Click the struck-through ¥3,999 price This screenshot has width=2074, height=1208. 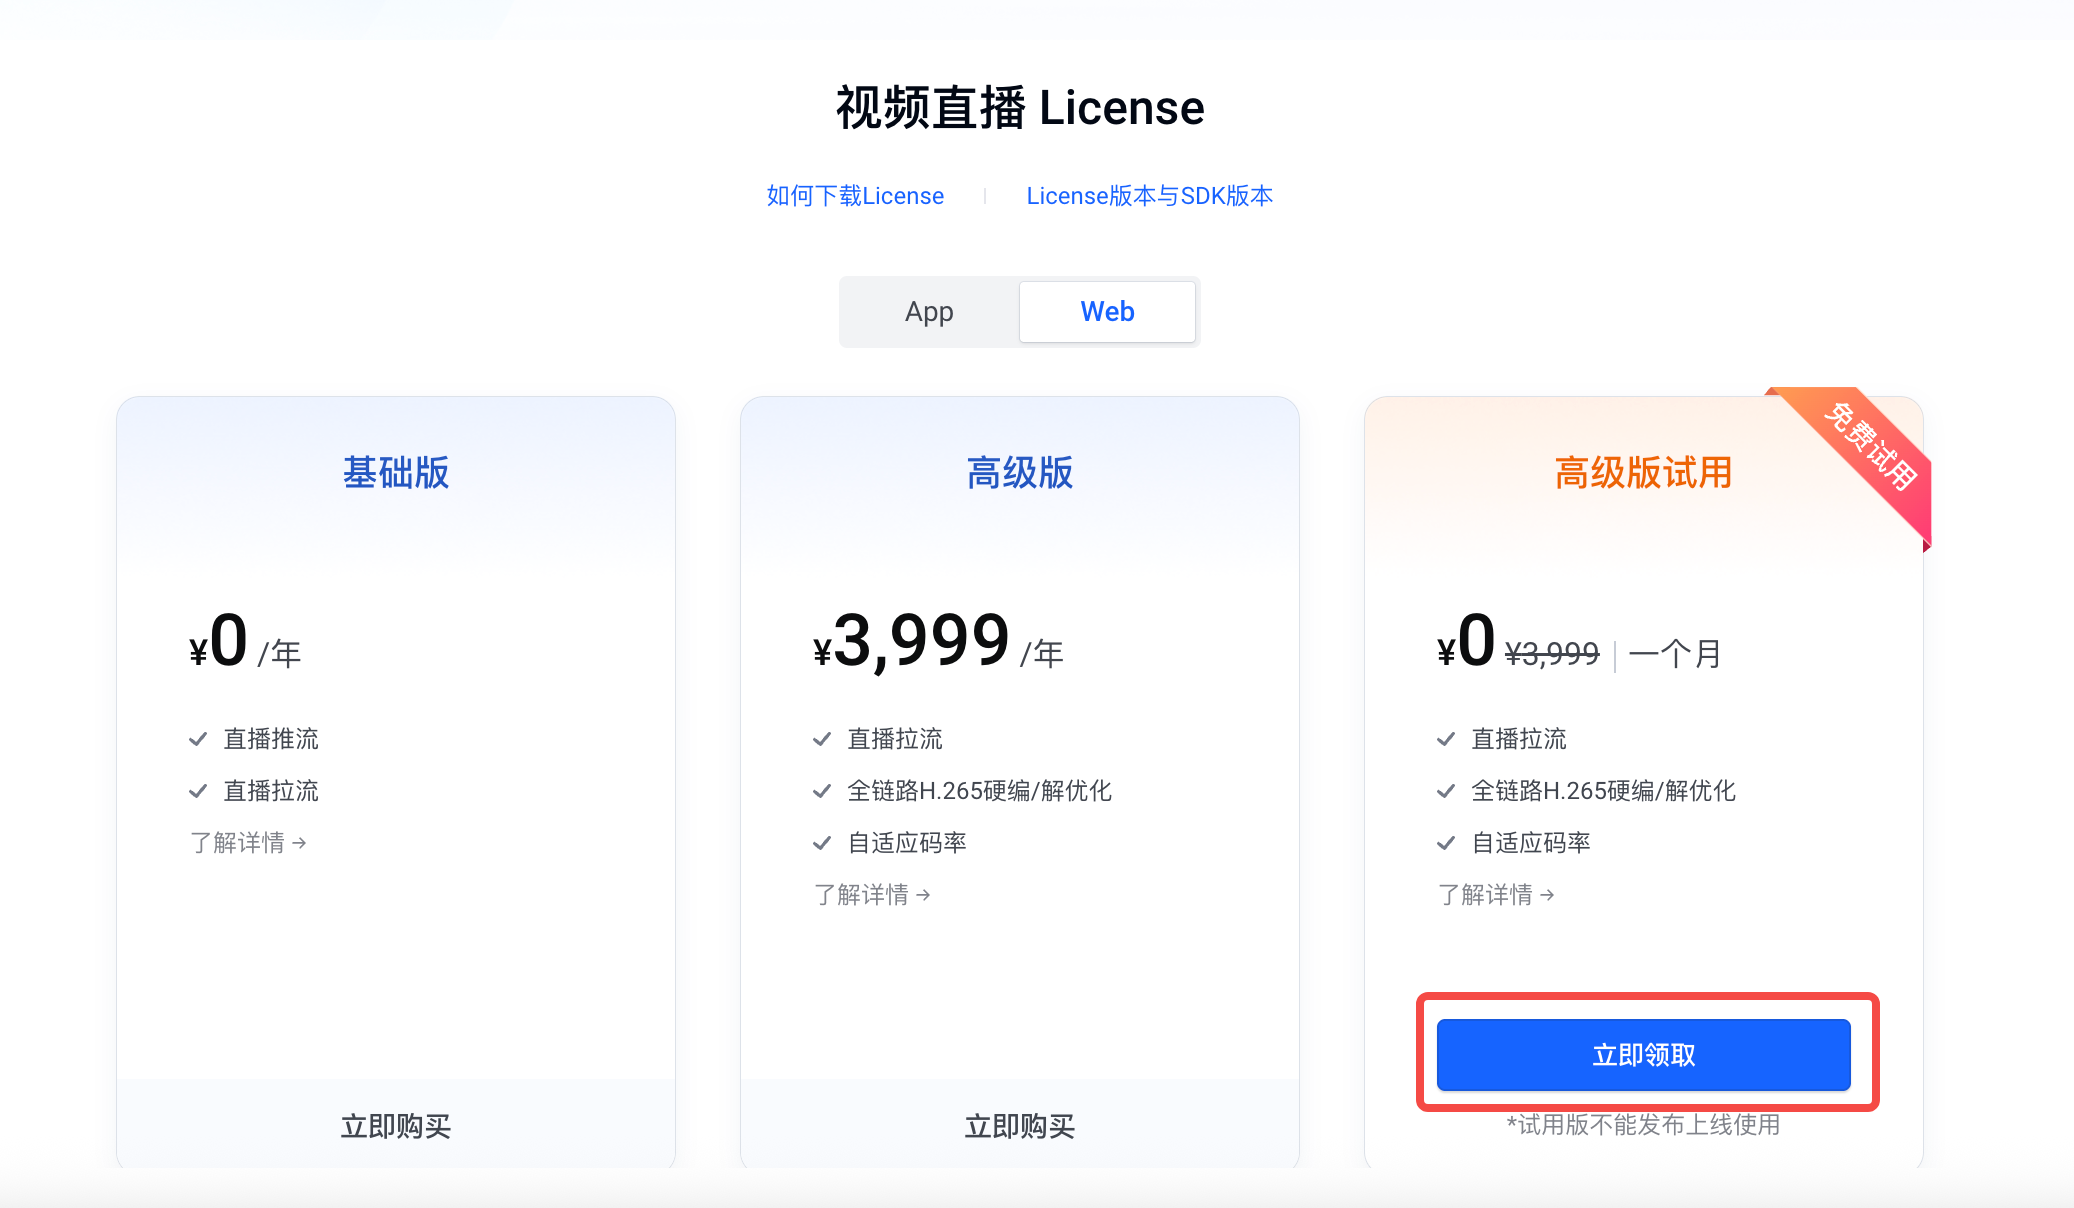(1552, 654)
